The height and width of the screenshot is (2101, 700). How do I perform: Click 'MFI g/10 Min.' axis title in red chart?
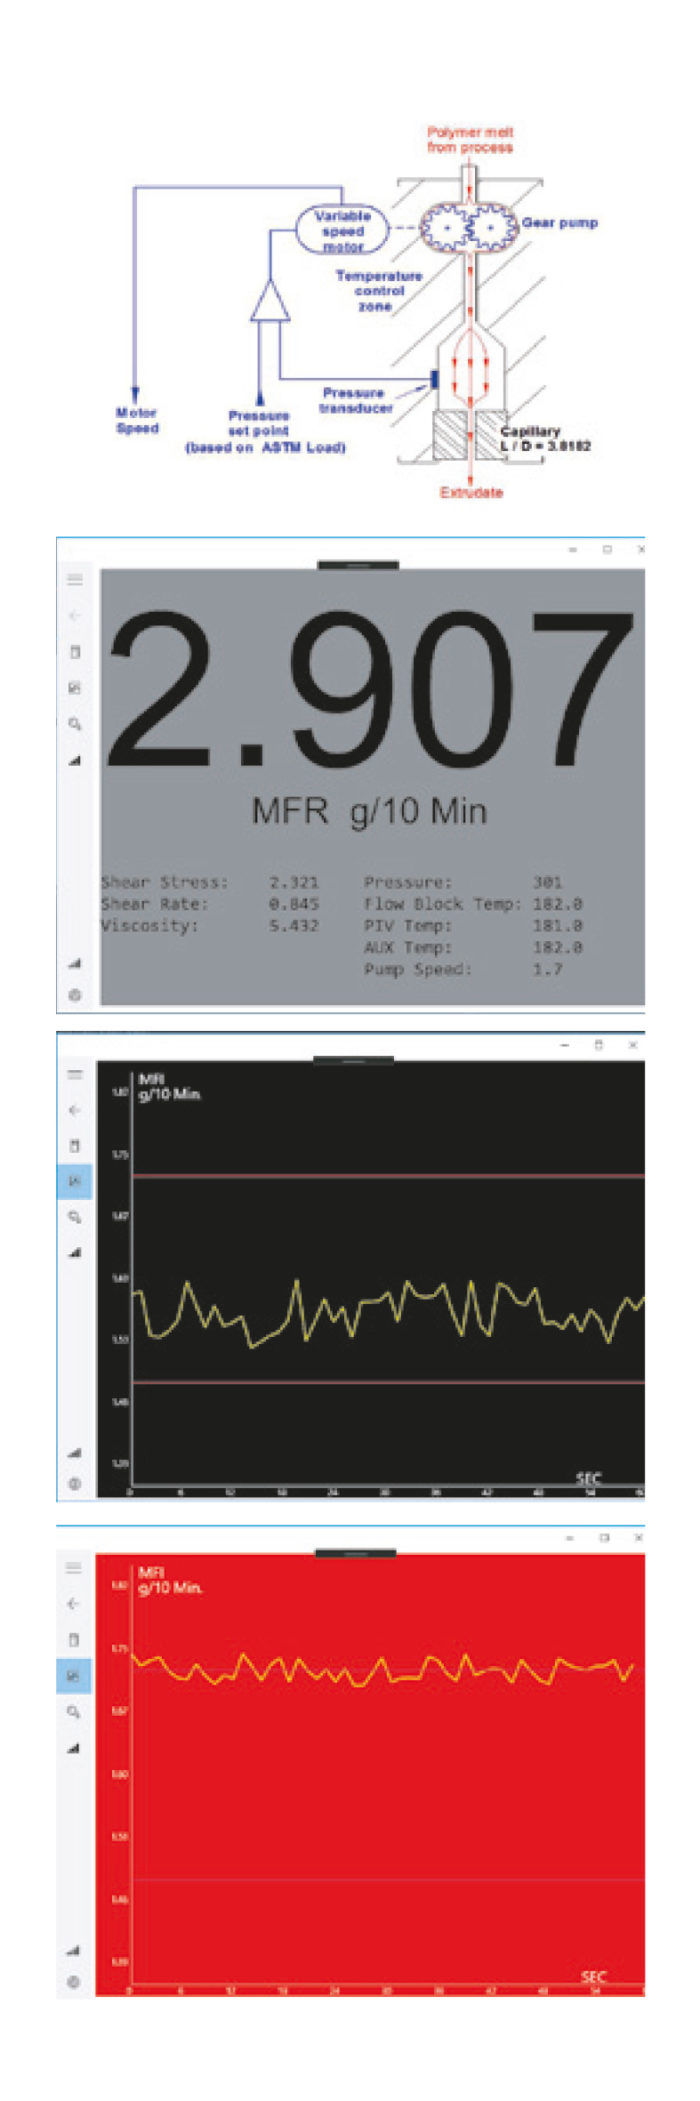(x=170, y=1580)
